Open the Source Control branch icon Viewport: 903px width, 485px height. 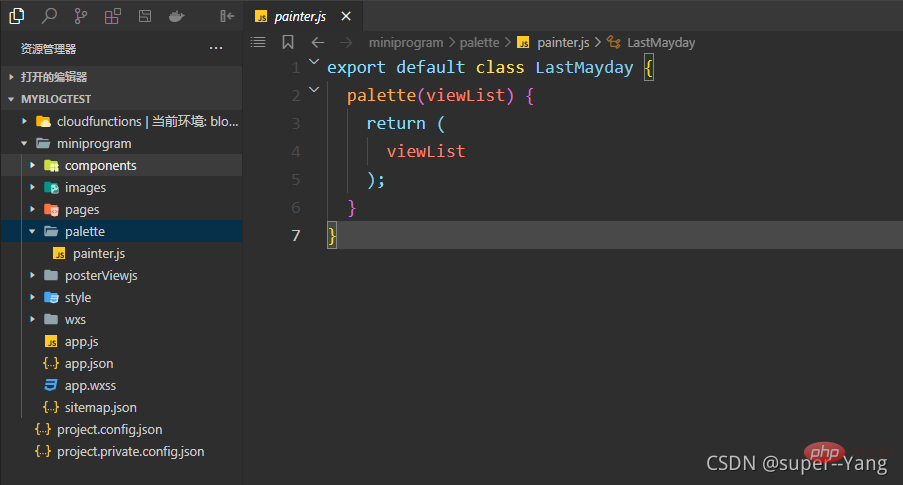80,16
